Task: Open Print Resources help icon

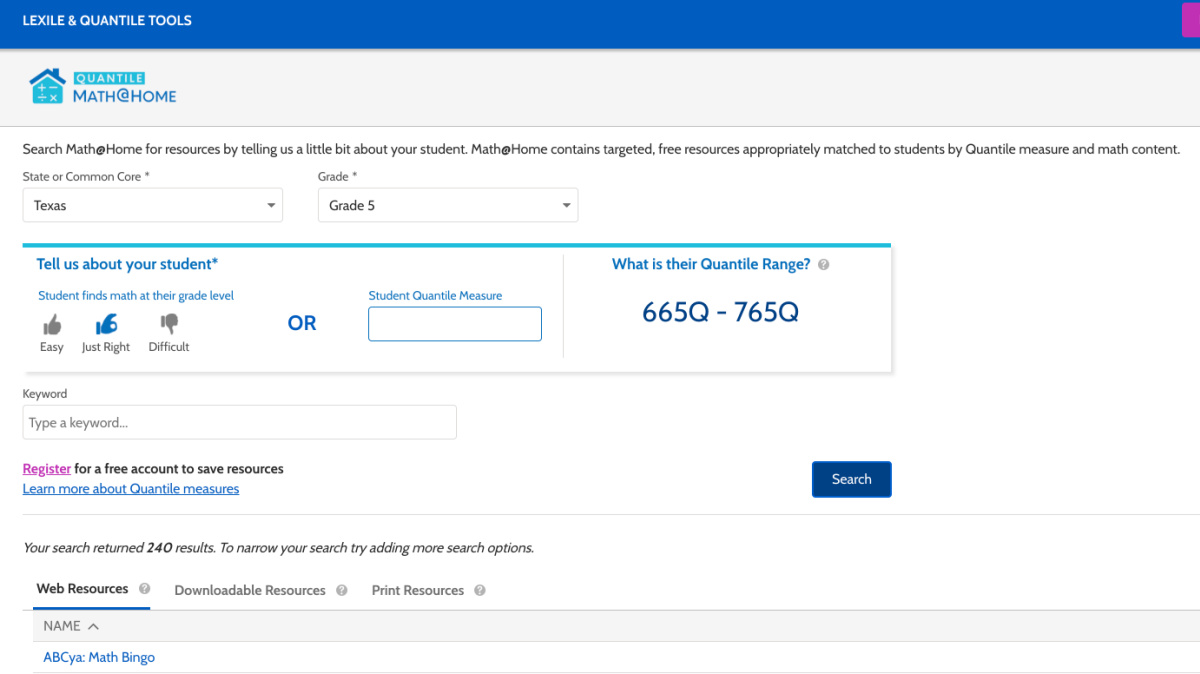Action: [480, 590]
